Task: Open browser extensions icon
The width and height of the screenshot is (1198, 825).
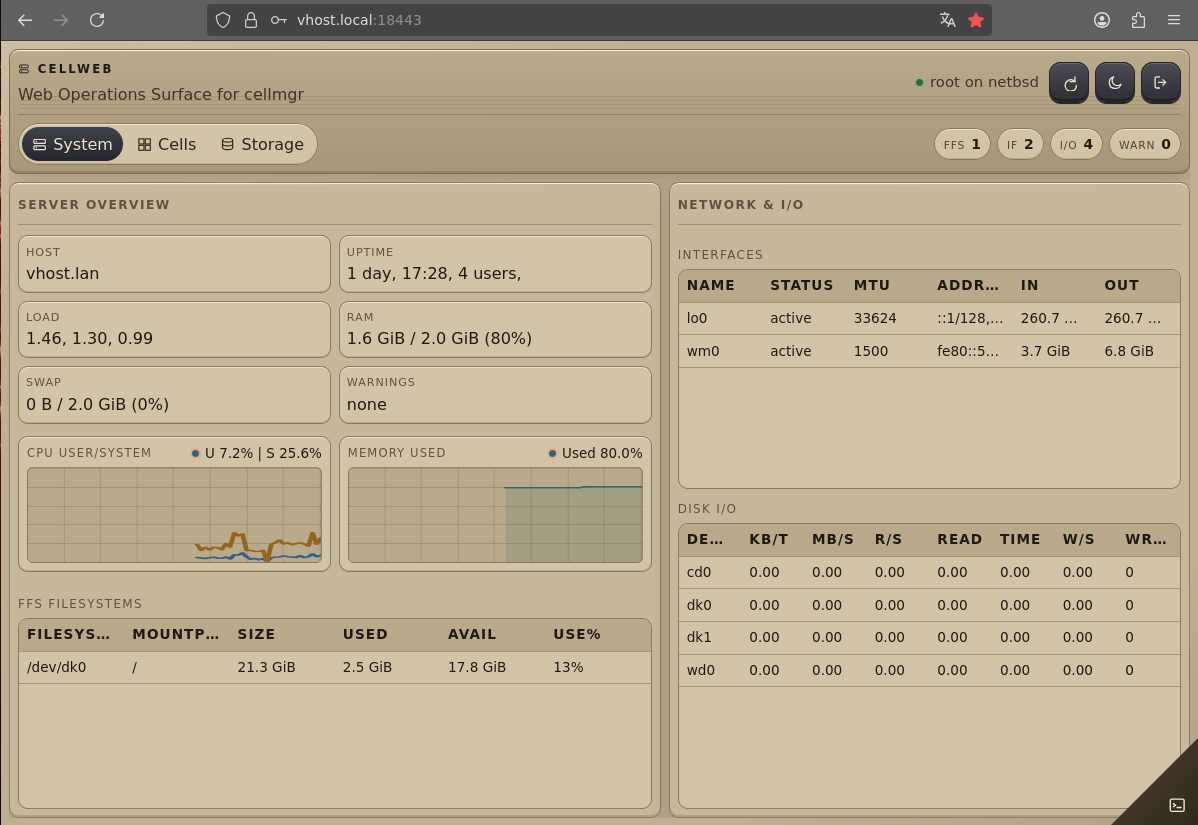Action: click(x=1138, y=20)
